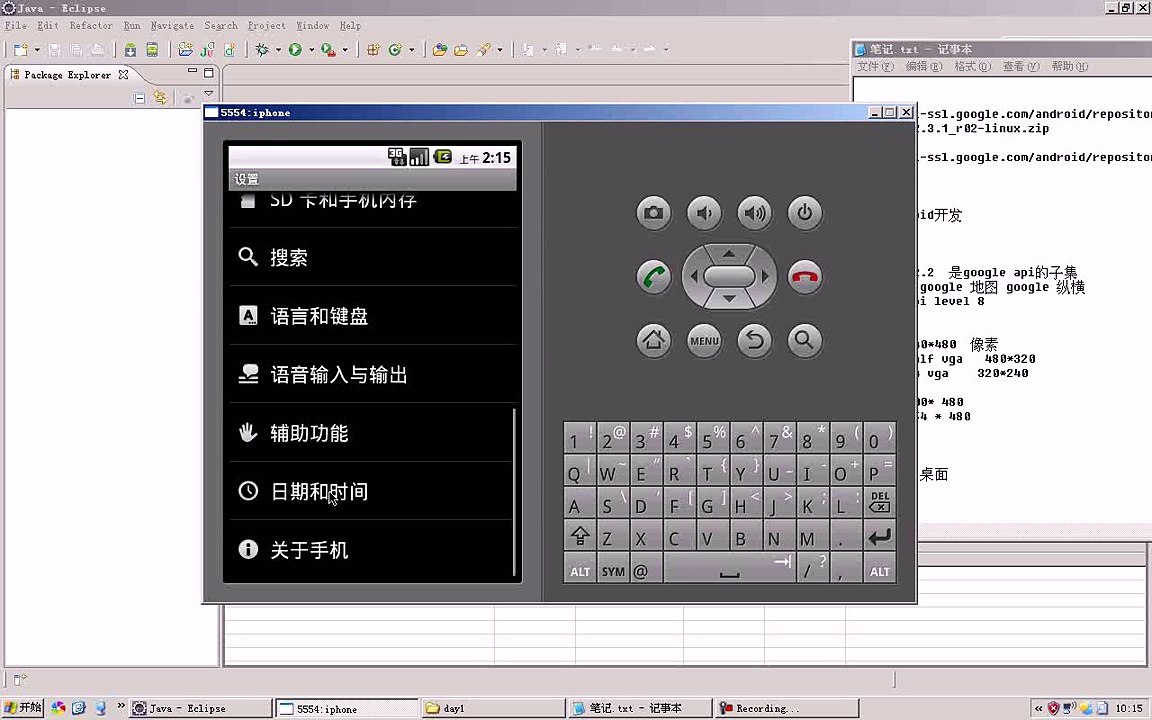Image resolution: width=1152 pixels, height=720 pixels.
Task: Click the Search flashlight toolbar icon
Action: click(483, 50)
